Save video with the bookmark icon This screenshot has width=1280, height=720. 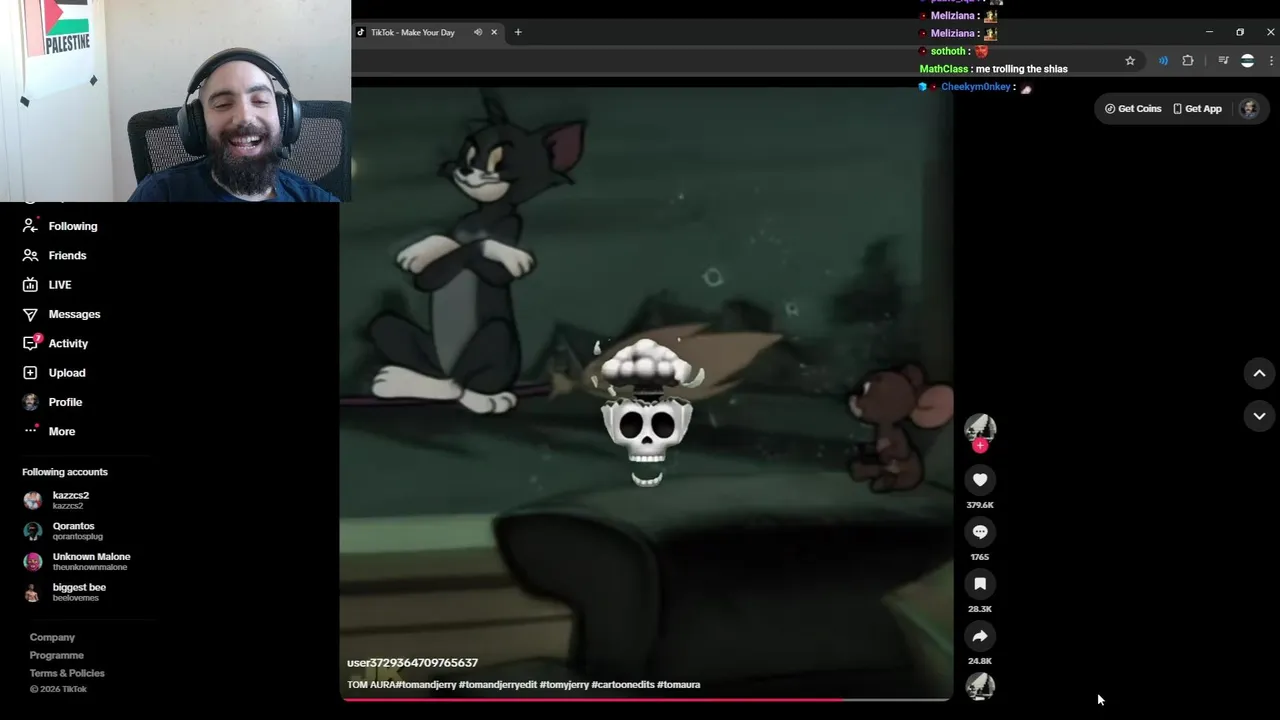click(980, 584)
